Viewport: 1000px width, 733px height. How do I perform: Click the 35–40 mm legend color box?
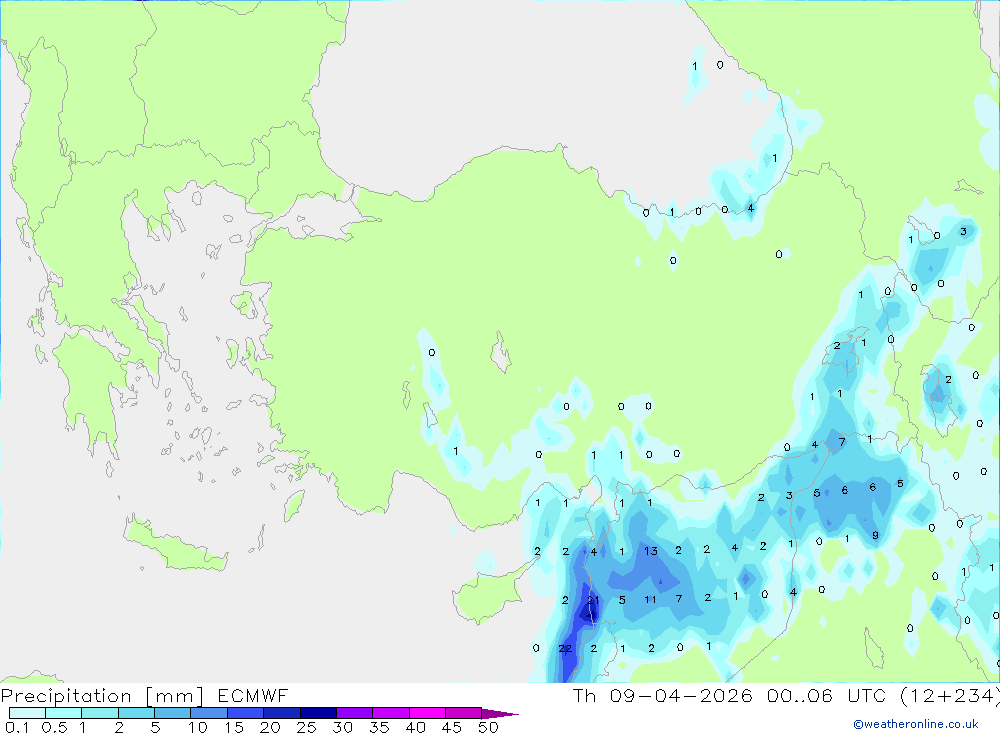coord(391,713)
